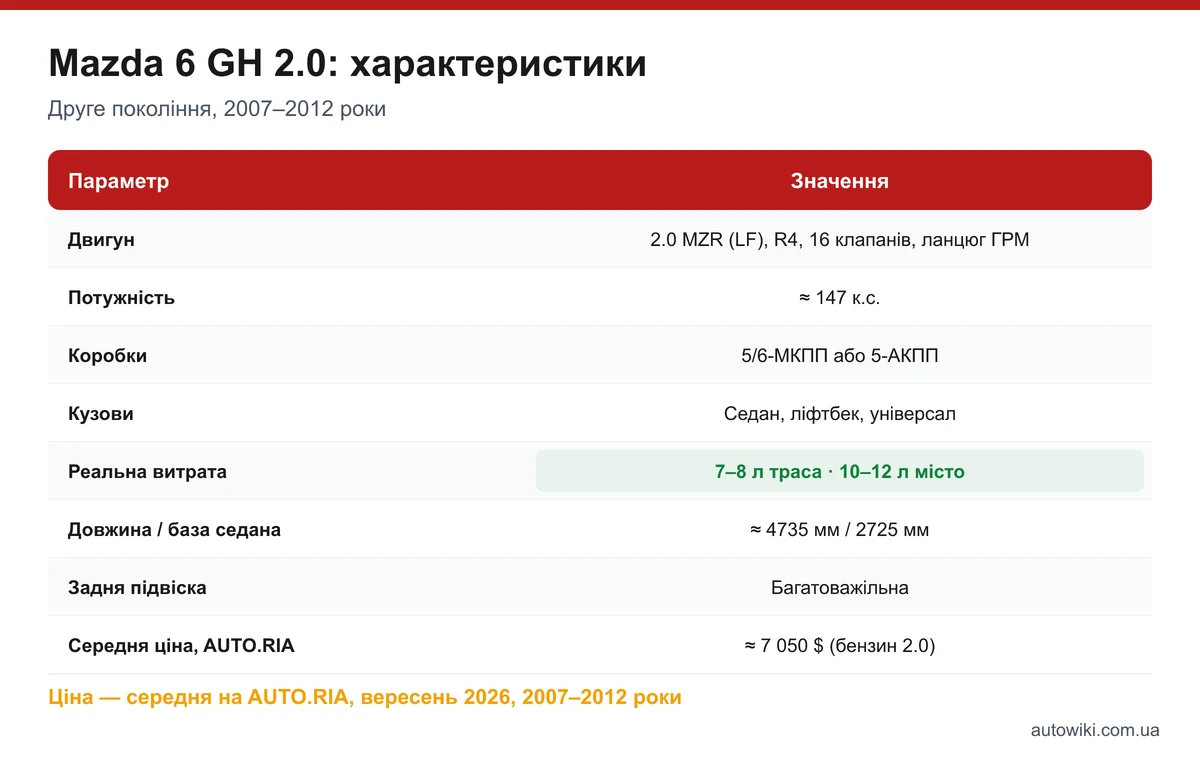
Task: Click the power value '≈ 147 к.с.'
Action: 840,298
